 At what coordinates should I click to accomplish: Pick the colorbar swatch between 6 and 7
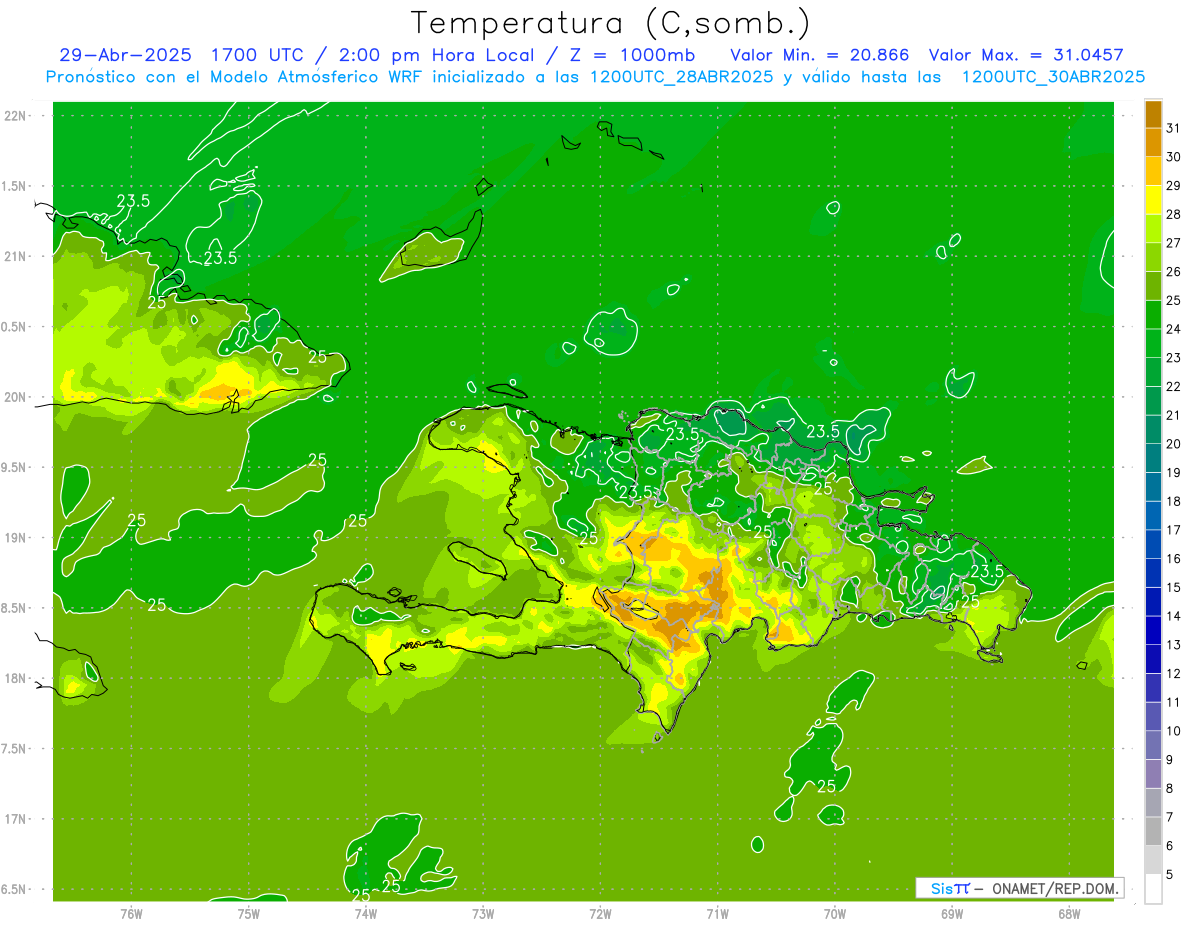pyautogui.click(x=1153, y=831)
